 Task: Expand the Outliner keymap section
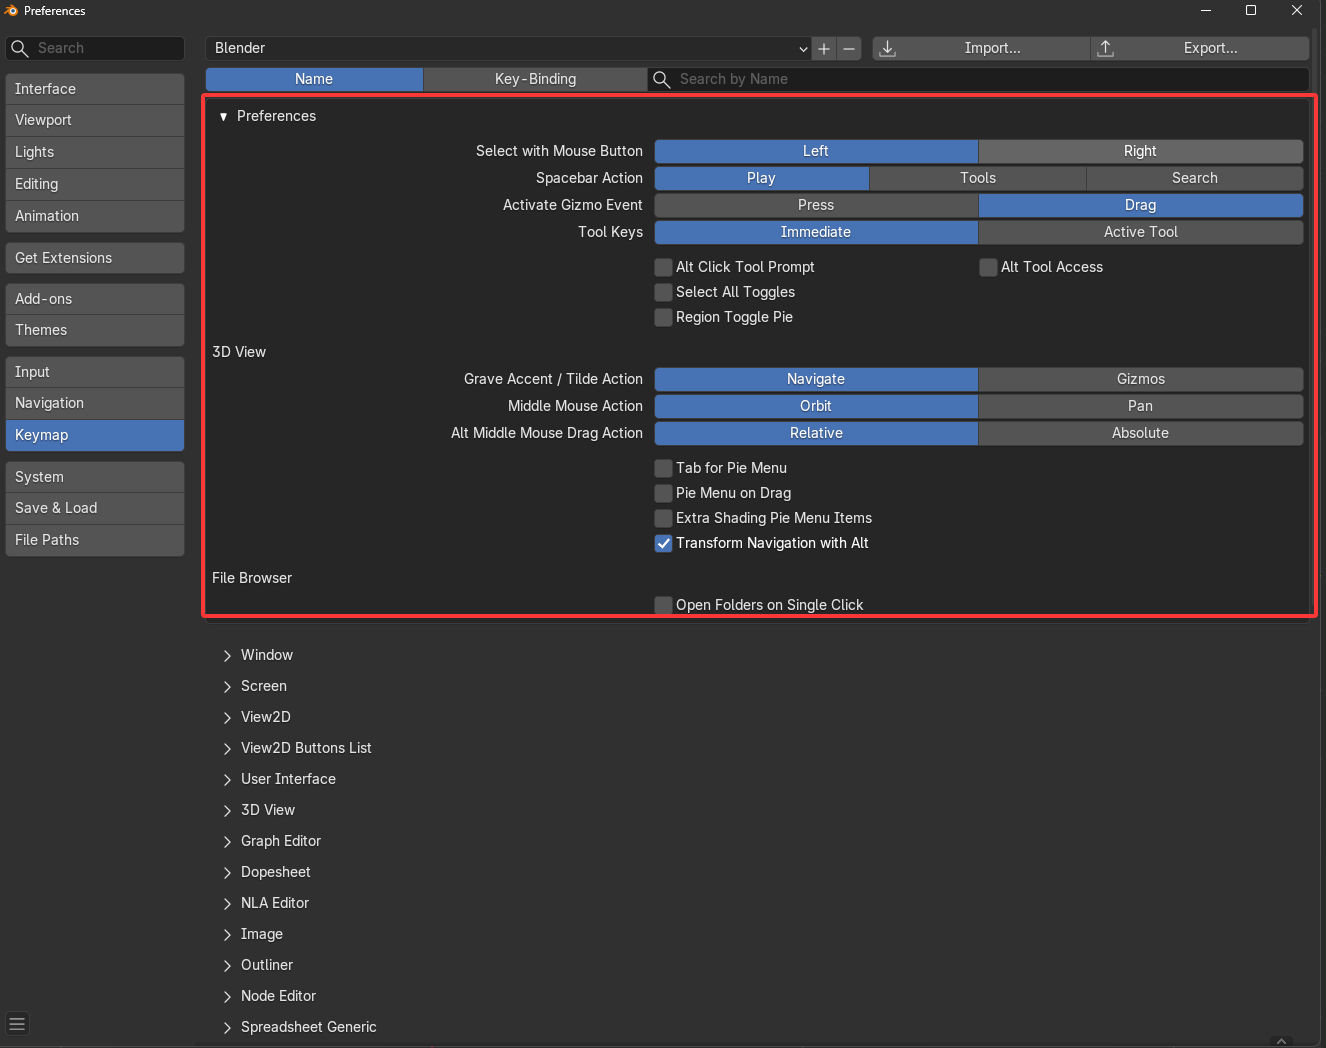(x=228, y=966)
